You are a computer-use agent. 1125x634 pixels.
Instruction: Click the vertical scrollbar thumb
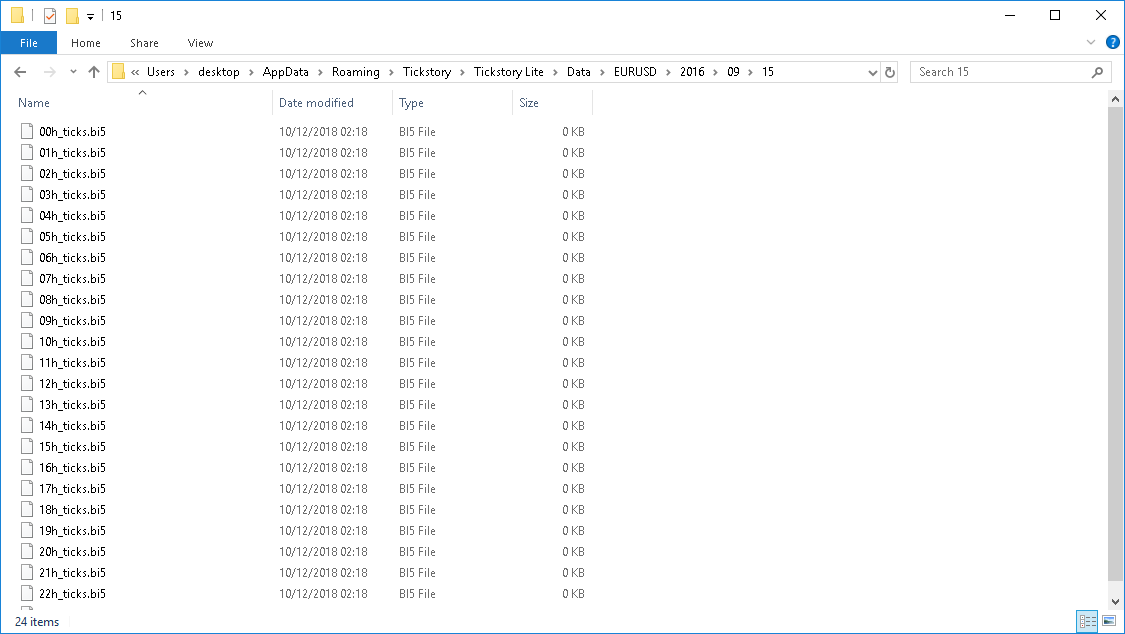click(x=1115, y=344)
